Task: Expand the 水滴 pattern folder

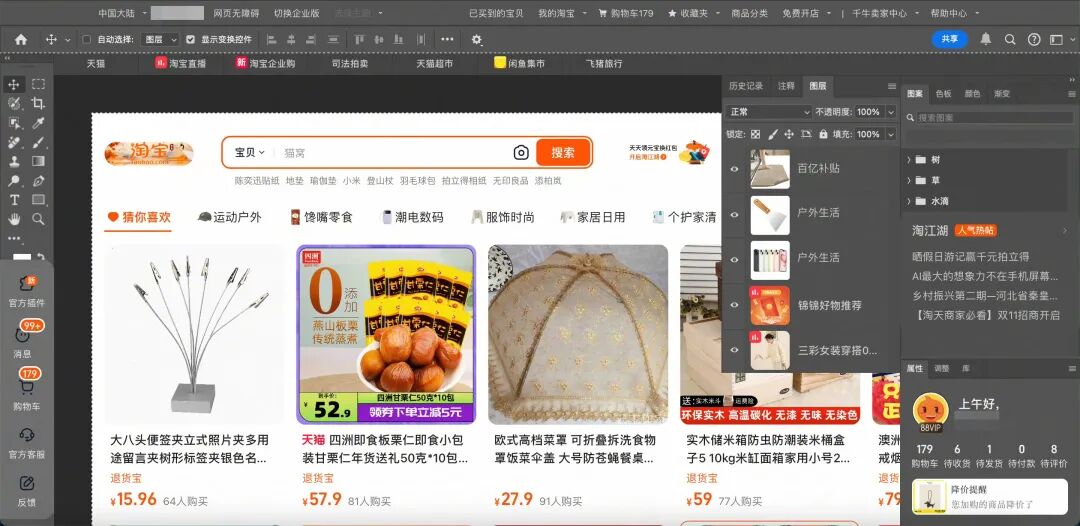Action: coord(909,201)
